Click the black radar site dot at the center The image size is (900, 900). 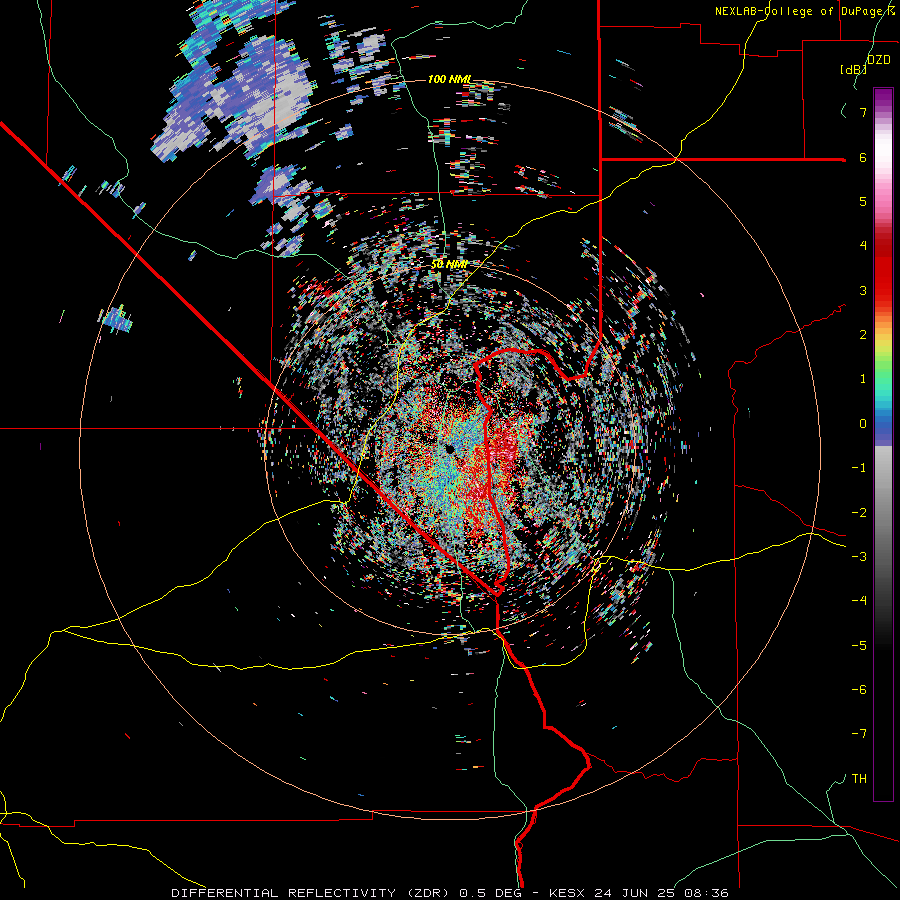pyautogui.click(x=449, y=448)
